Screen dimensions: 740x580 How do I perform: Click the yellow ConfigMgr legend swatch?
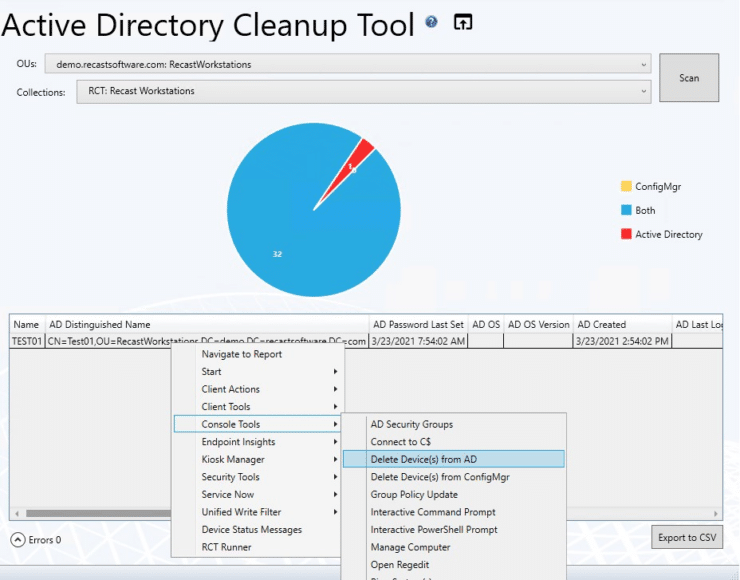(626, 186)
